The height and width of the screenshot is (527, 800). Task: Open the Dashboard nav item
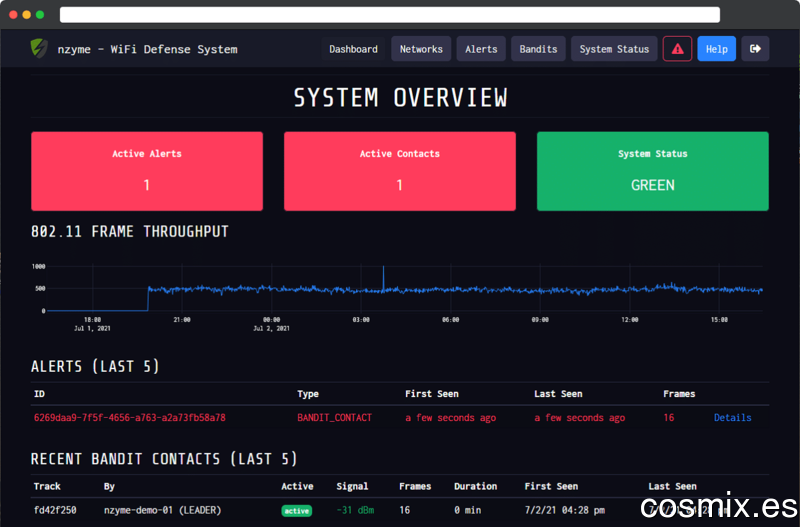click(x=353, y=49)
